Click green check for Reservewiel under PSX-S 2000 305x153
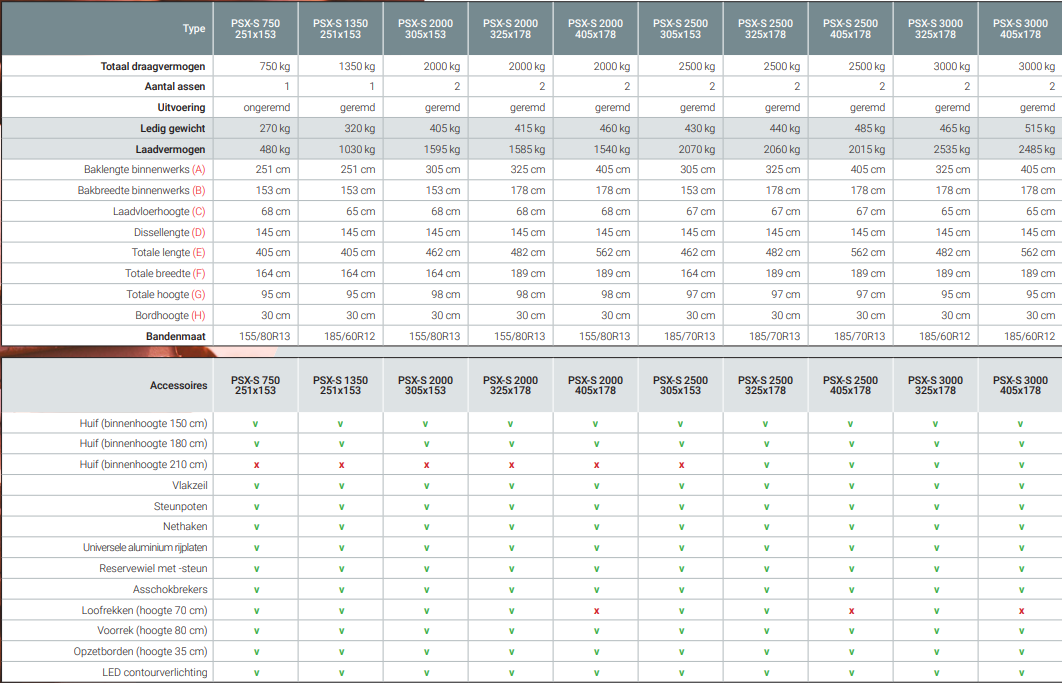1062x683 pixels. pyautogui.click(x=427, y=568)
